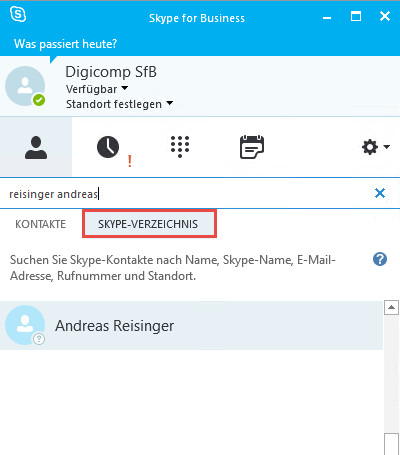
Task: Click the Skype logo in title bar
Action: click(x=18, y=14)
